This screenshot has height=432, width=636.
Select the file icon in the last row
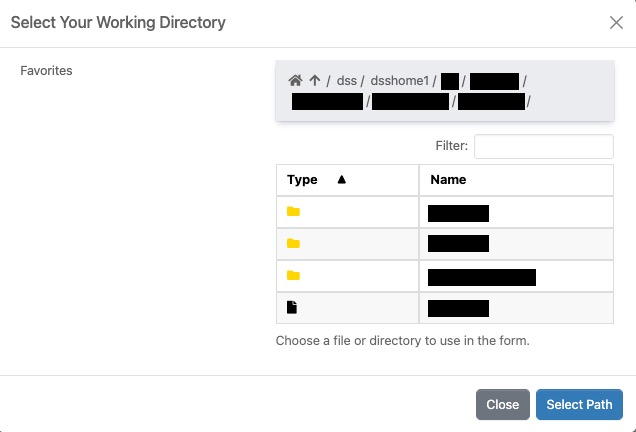click(293, 308)
